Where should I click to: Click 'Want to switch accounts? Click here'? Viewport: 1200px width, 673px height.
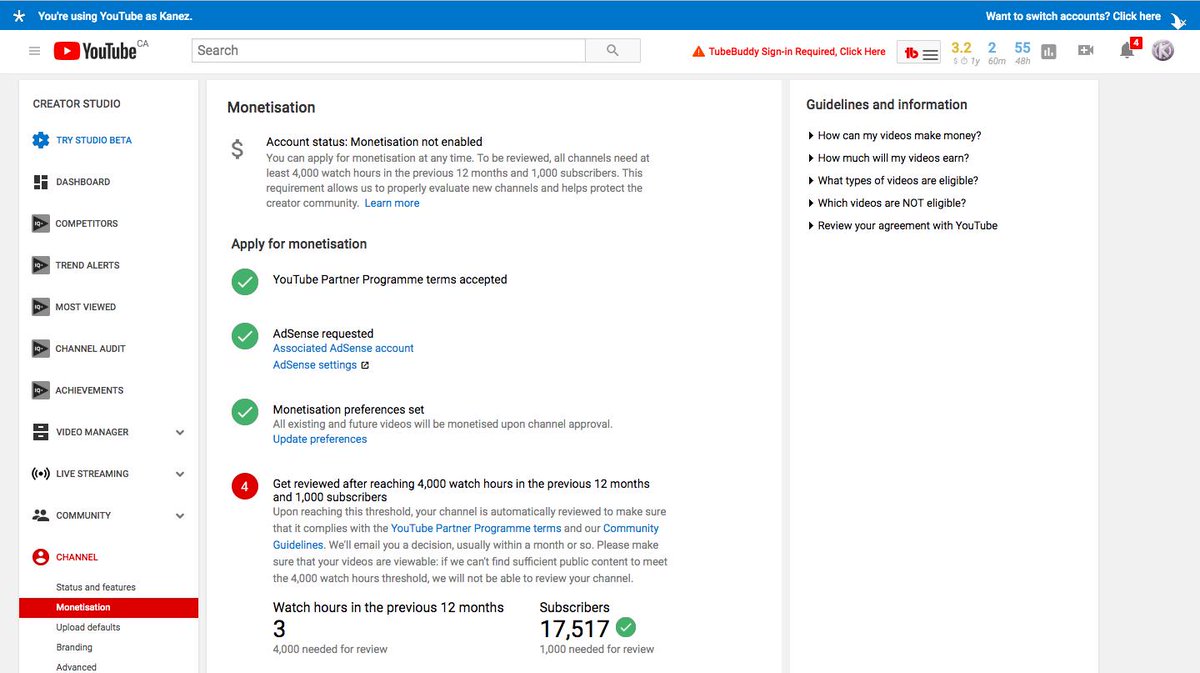tap(1073, 17)
